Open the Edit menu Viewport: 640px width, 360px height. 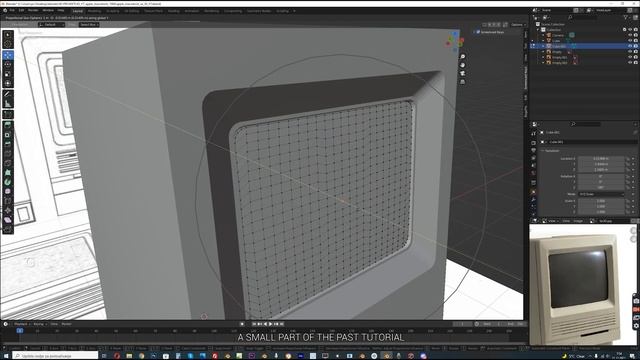pyautogui.click(x=21, y=11)
